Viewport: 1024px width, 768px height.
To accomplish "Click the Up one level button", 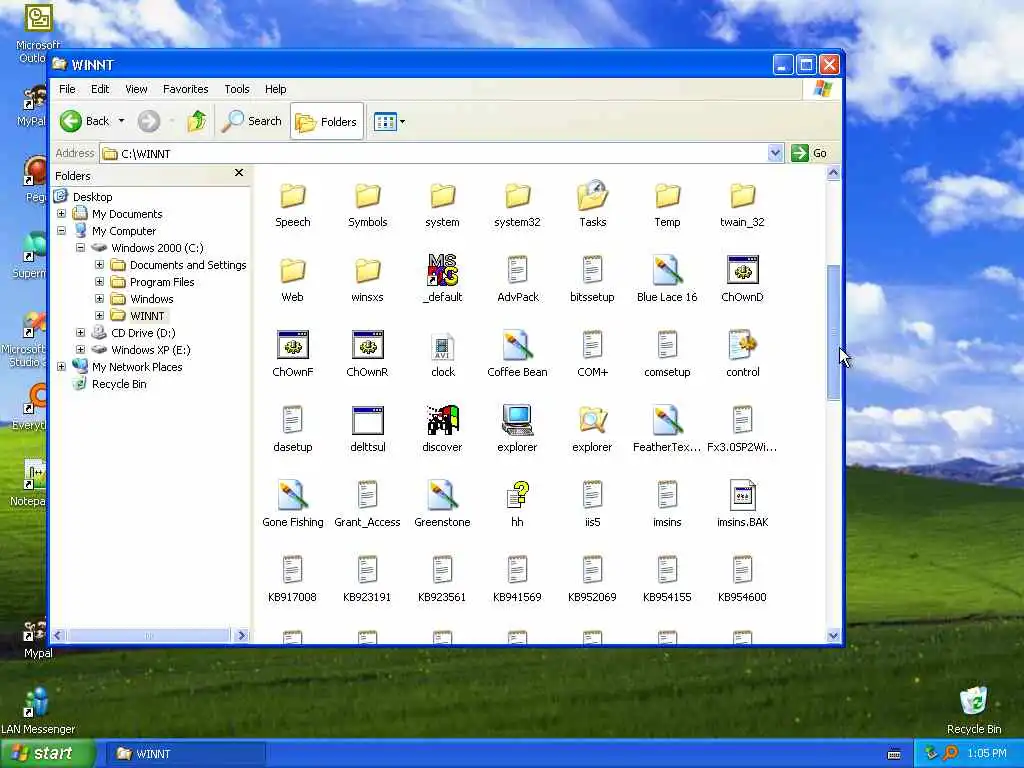I will [x=196, y=121].
